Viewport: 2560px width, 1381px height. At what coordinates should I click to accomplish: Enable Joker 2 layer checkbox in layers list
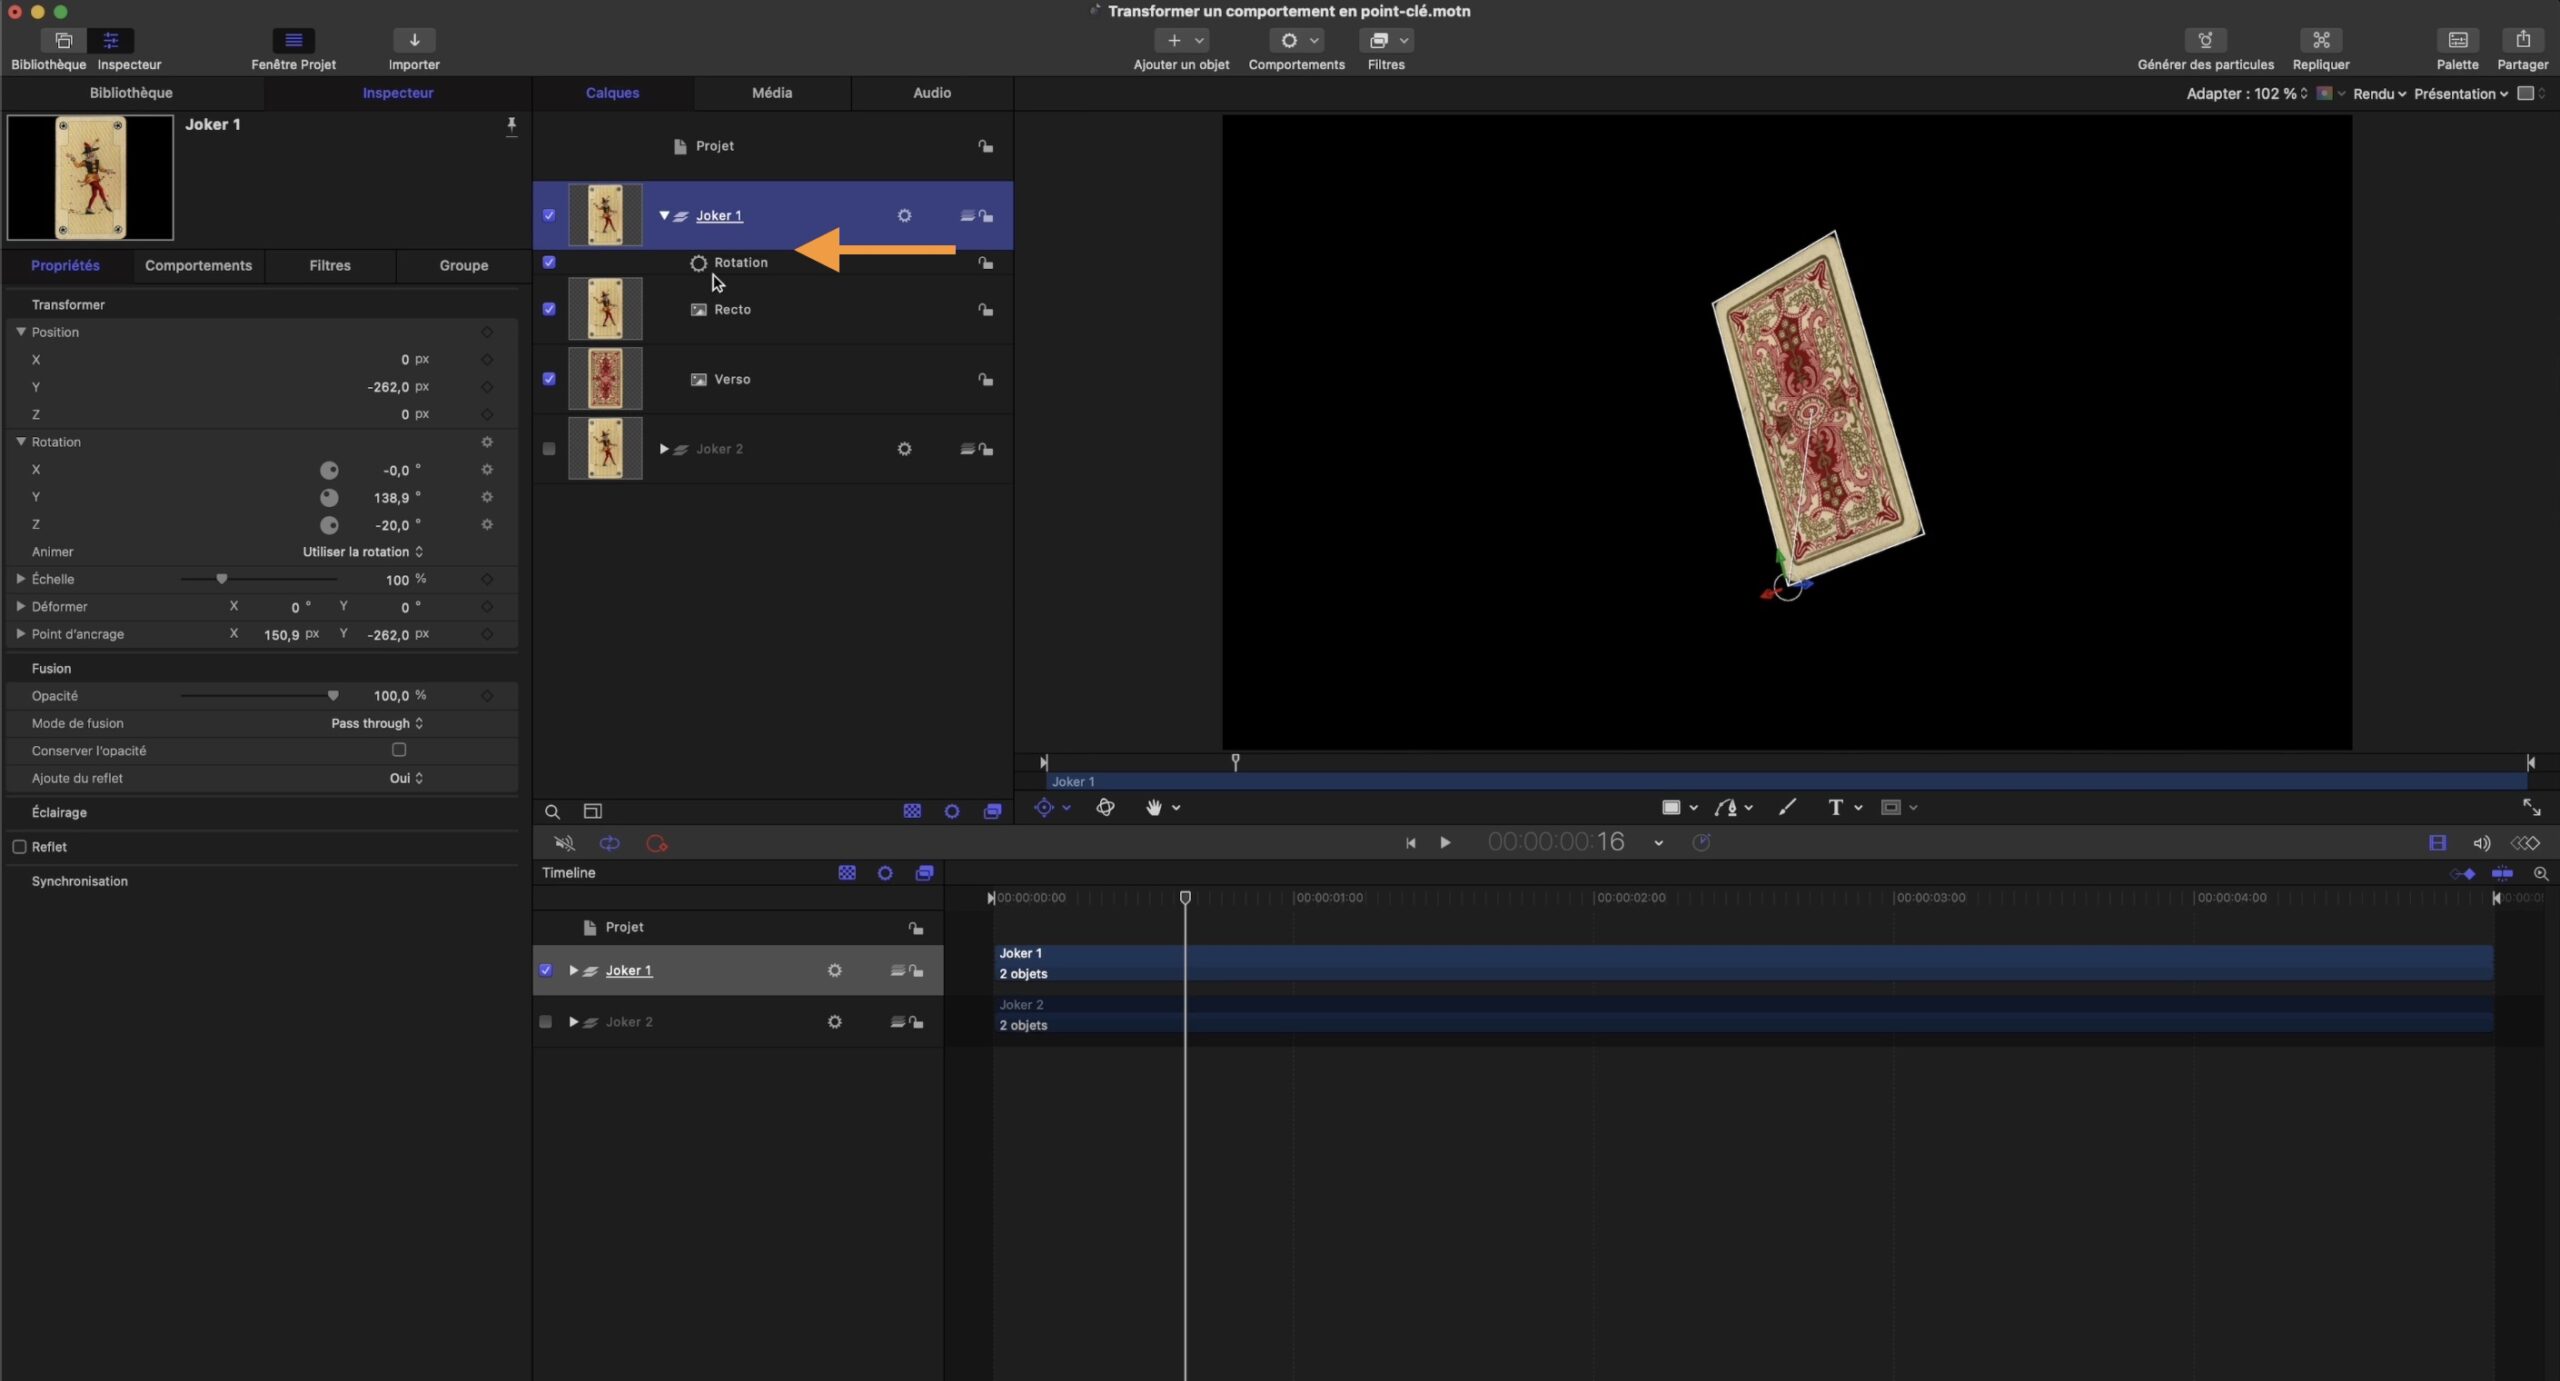click(549, 450)
